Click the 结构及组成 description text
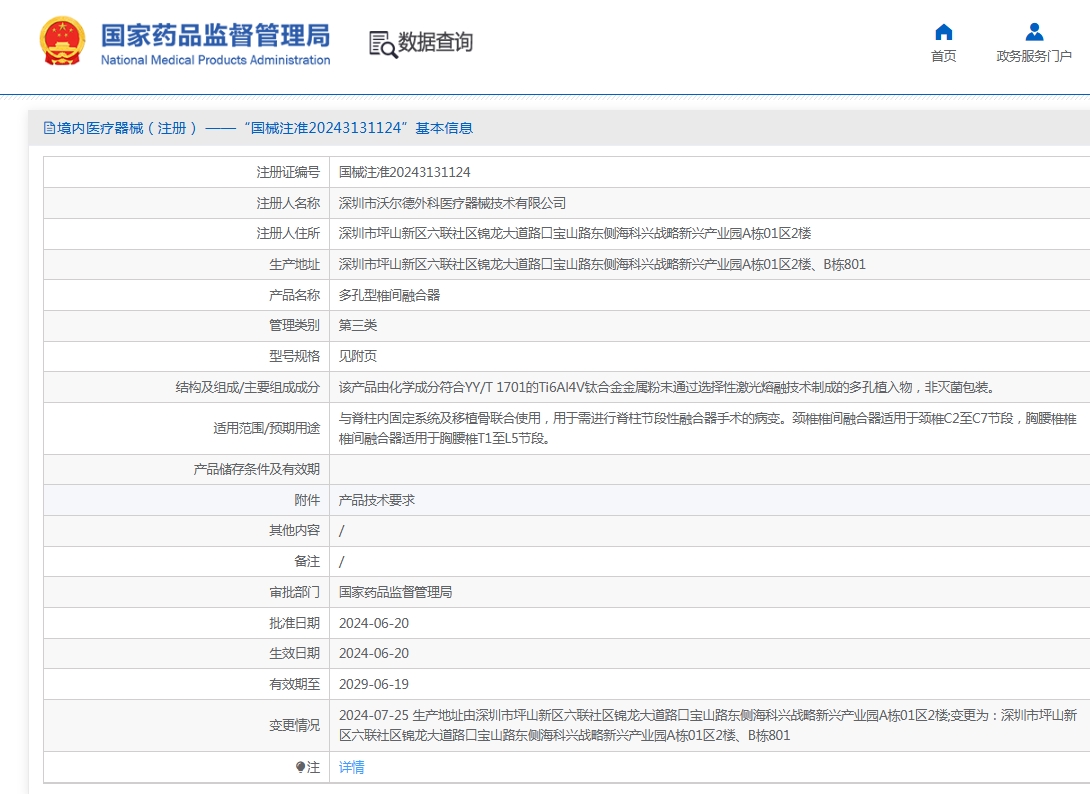This screenshot has height=794, width=1090. [x=669, y=387]
